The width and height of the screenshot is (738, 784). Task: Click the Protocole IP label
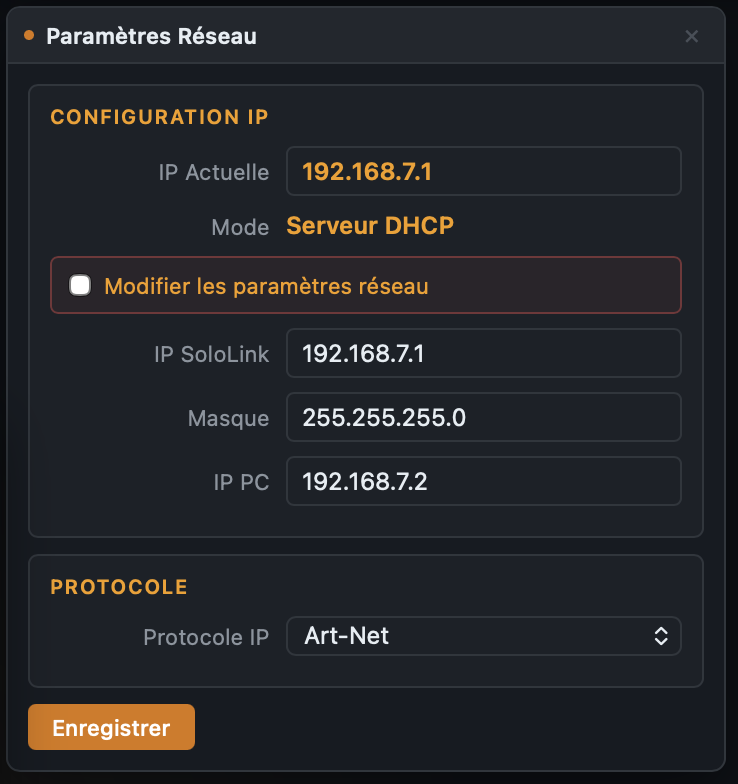pyautogui.click(x=206, y=637)
